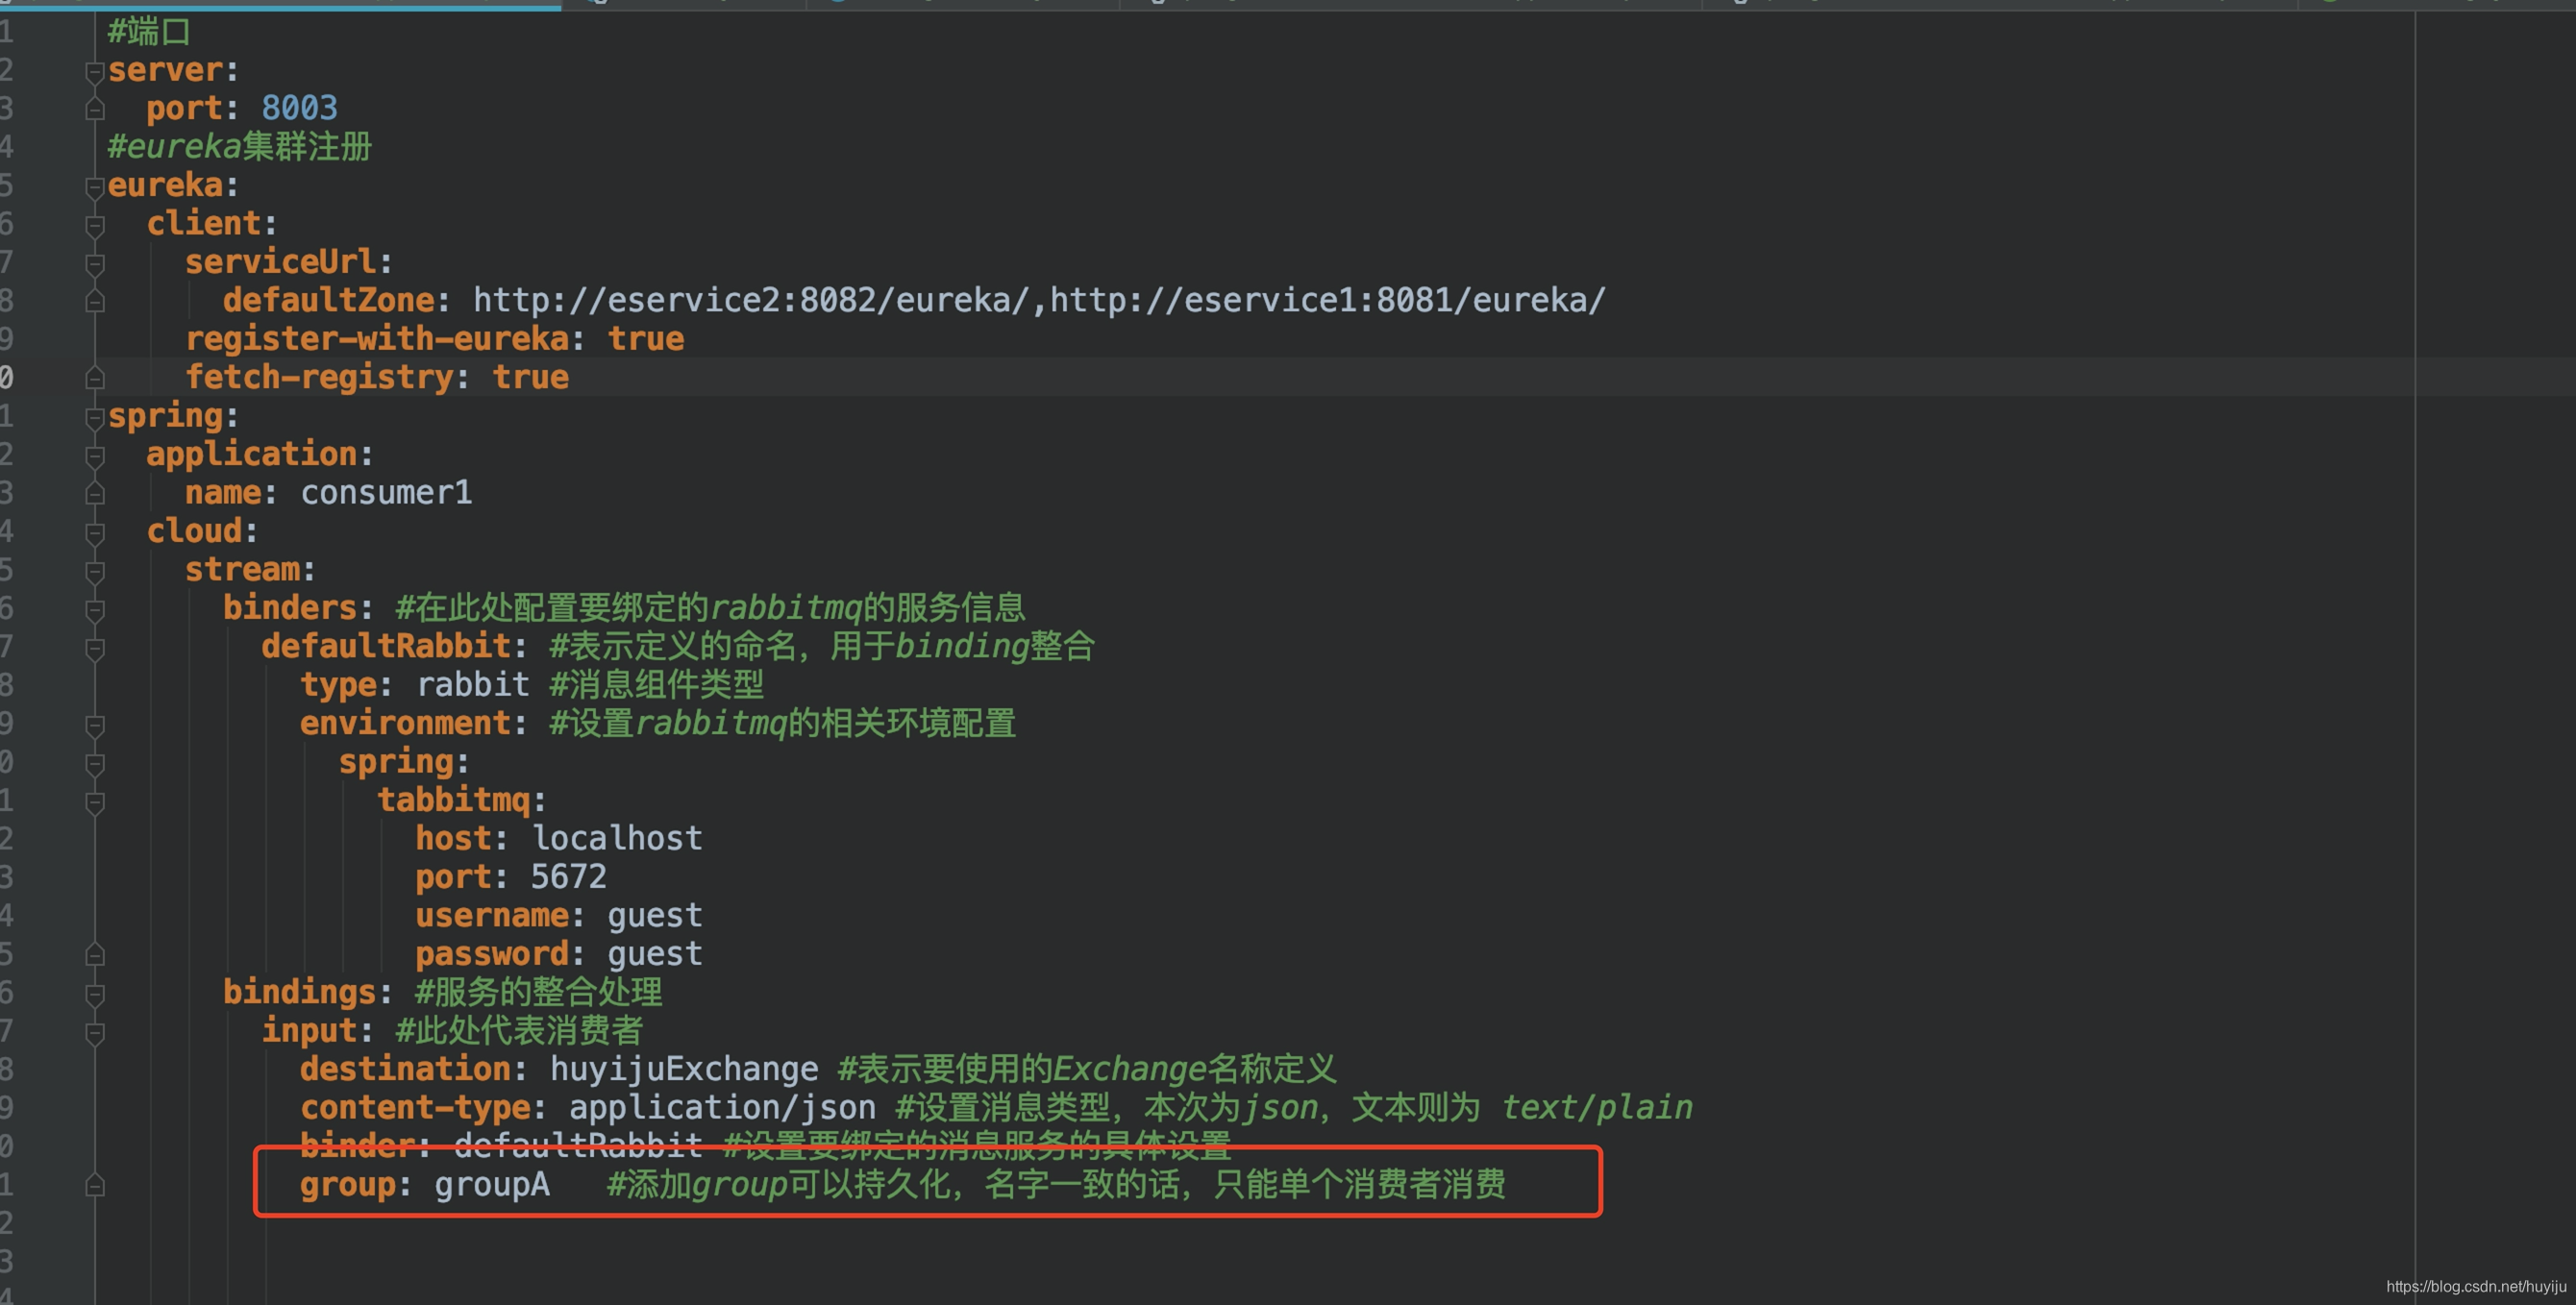Click the consumer1 application name value
Screen dimensions: 2576x1305
[386, 493]
